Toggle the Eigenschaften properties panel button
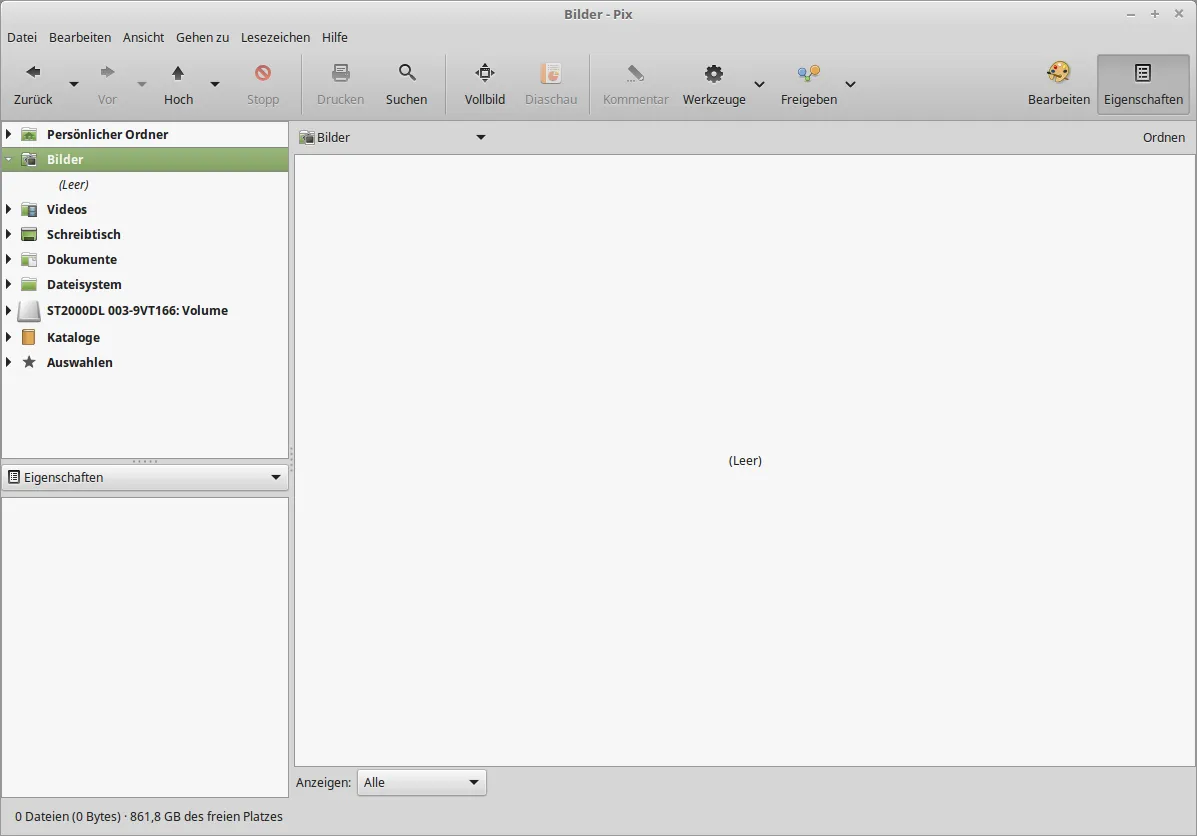 click(x=1143, y=84)
